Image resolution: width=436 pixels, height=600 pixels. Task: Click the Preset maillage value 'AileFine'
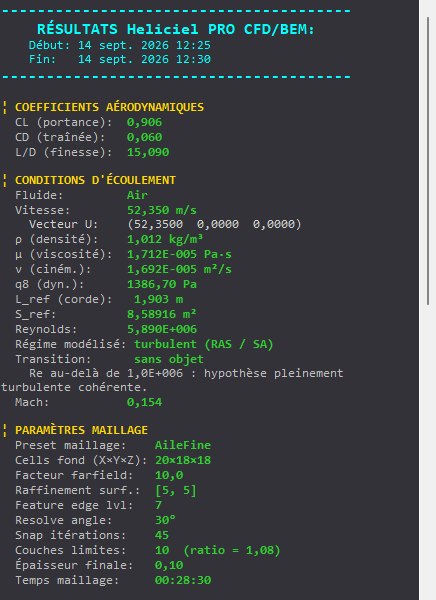pos(183,445)
